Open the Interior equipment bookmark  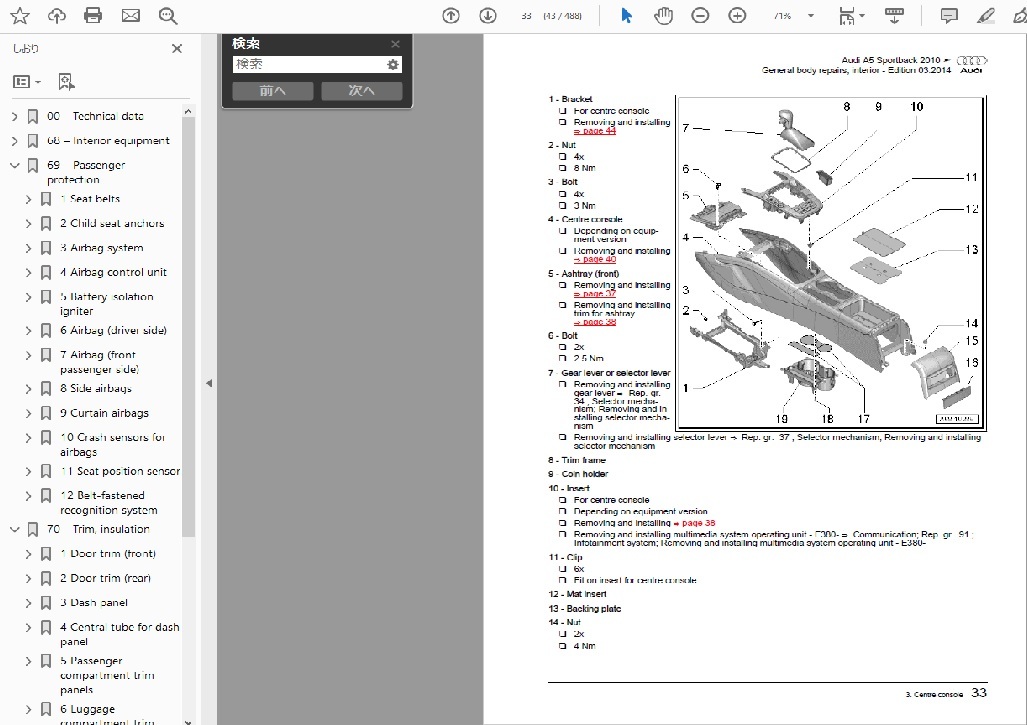pos(108,141)
